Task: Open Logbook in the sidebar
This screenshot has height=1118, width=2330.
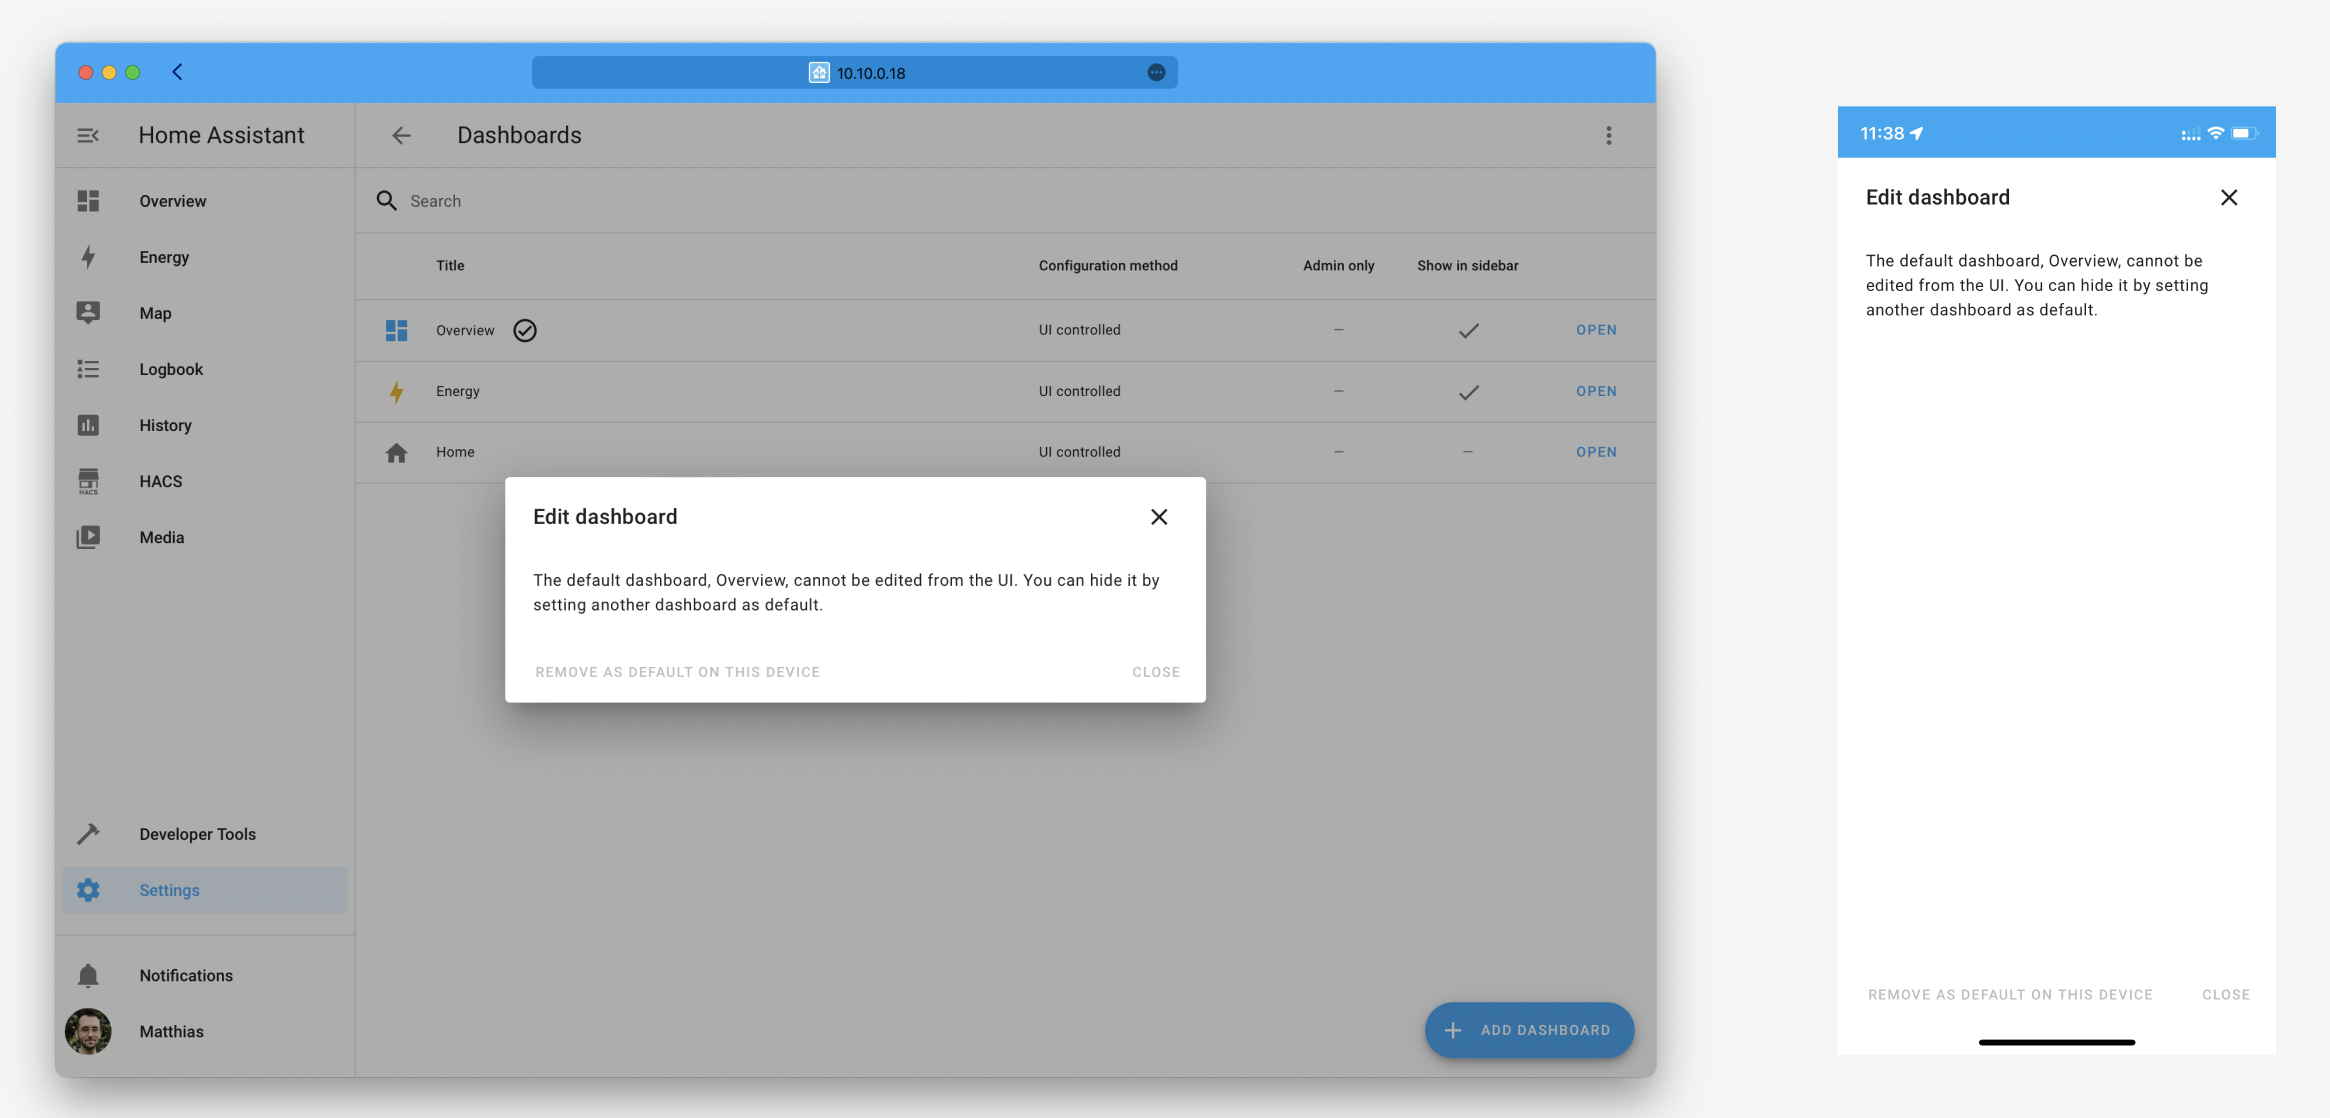Action: (x=205, y=369)
